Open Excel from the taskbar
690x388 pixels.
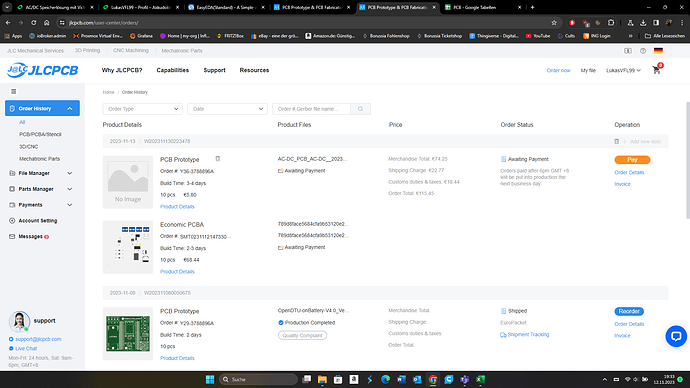tap(481, 379)
